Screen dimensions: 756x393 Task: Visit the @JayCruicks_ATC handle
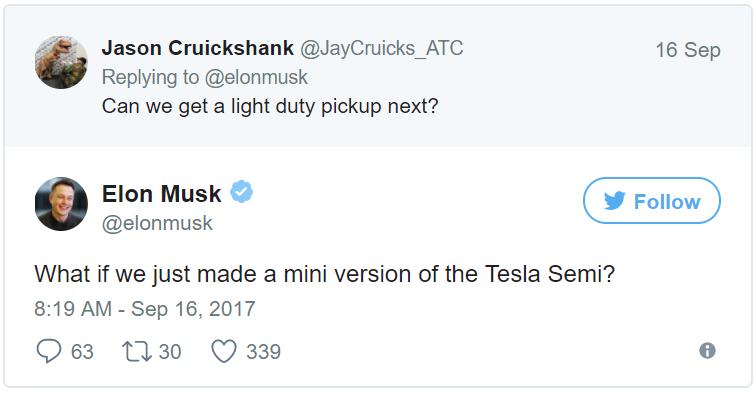point(381,48)
